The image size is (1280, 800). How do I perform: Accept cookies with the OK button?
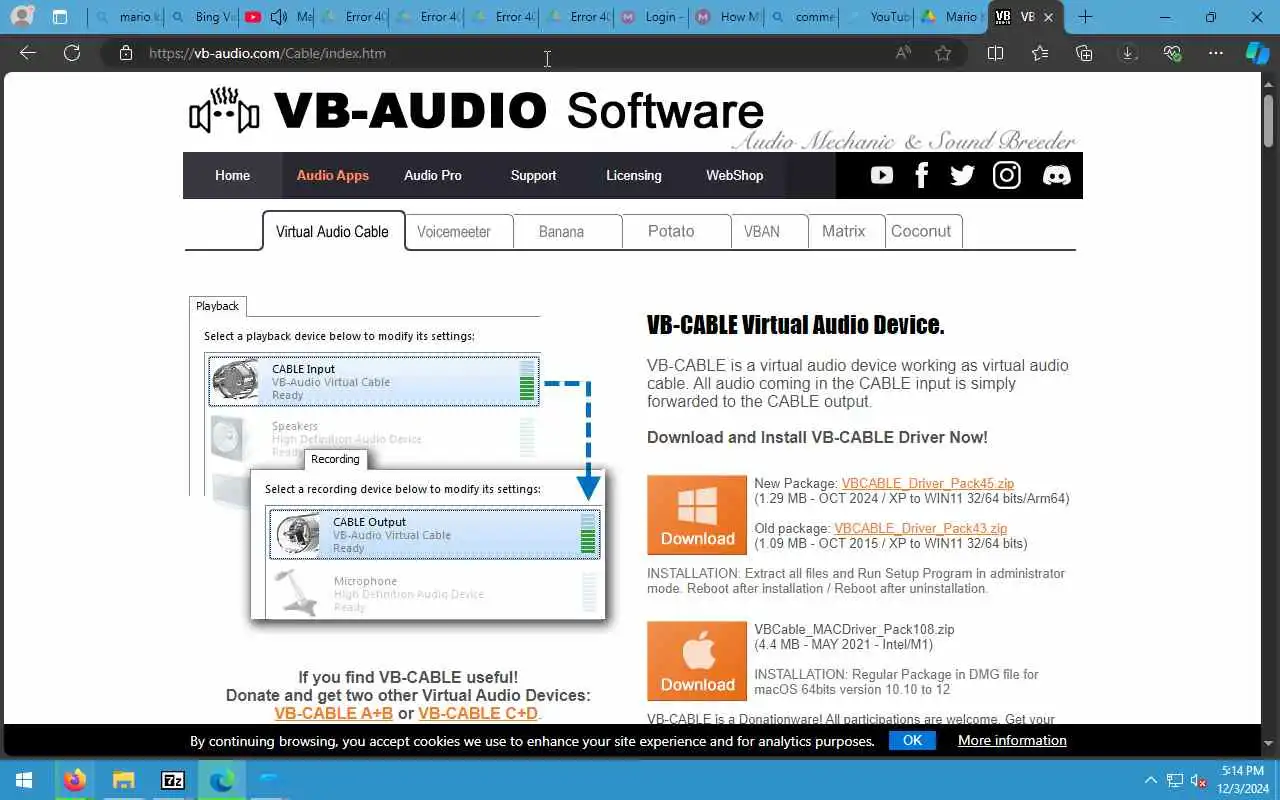point(912,740)
